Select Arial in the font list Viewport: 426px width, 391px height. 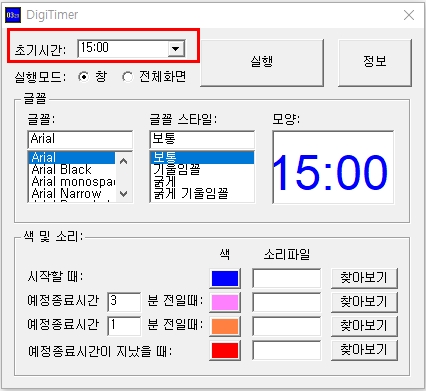point(72,157)
